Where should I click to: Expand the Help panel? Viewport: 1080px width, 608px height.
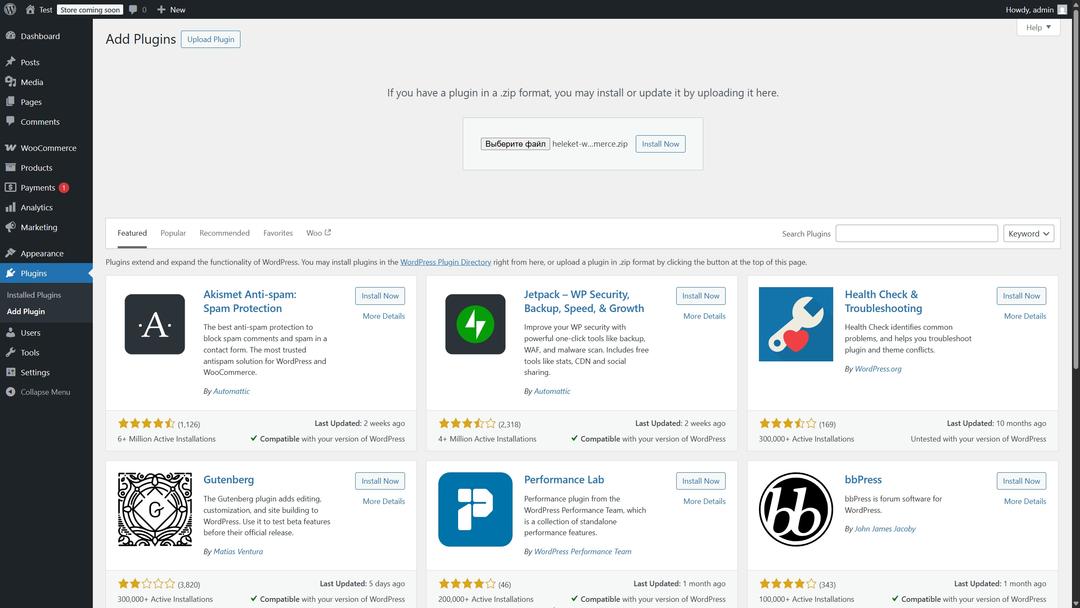pos(1039,28)
